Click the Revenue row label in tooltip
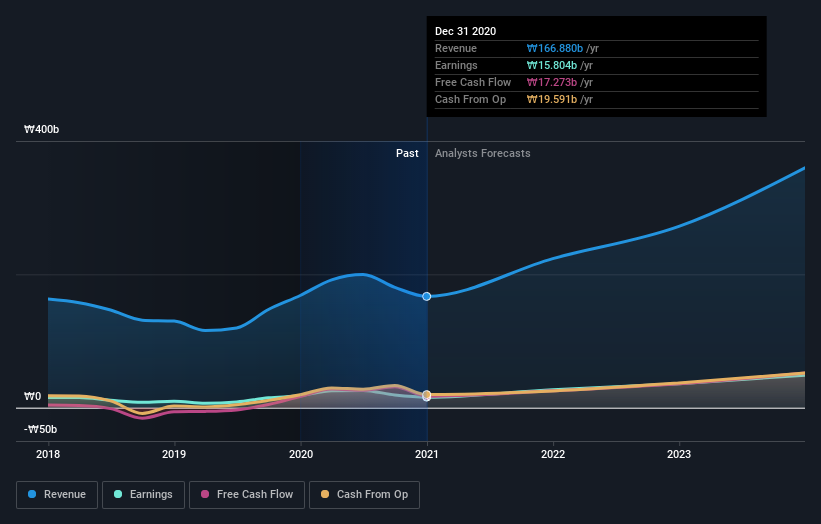Screen dimensions: 821x524 click(456, 48)
